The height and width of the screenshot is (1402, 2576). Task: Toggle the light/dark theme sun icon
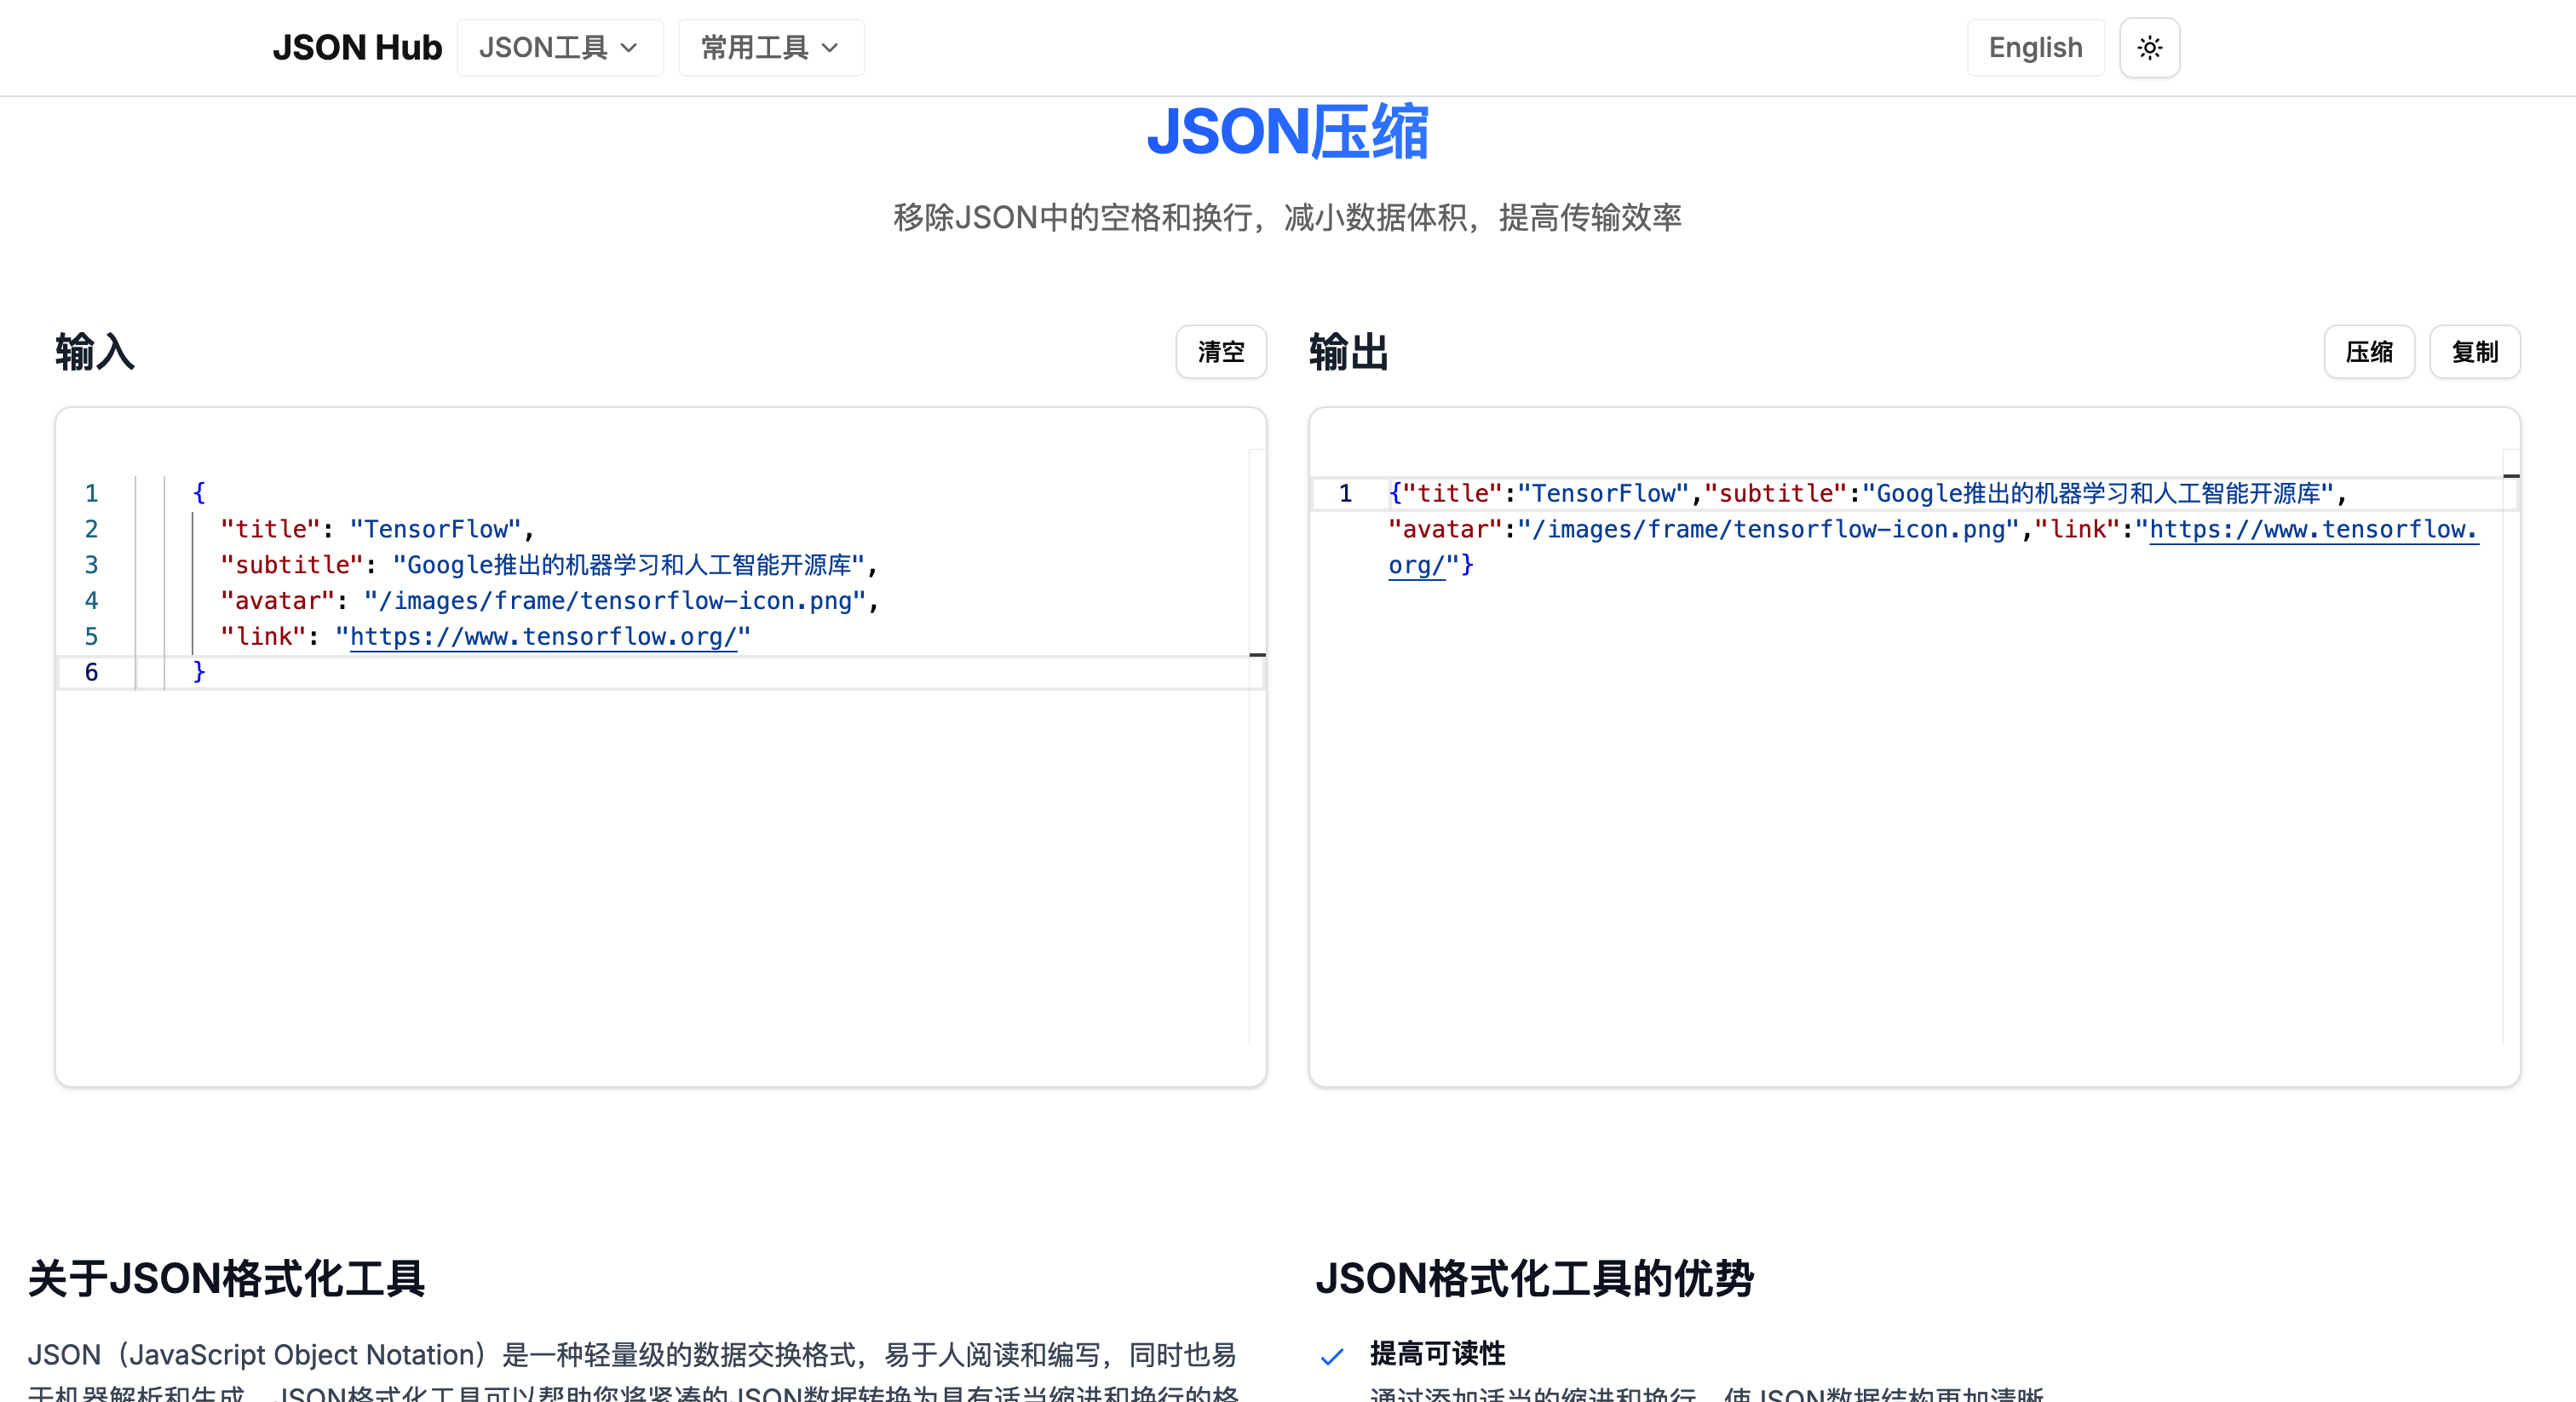(2149, 47)
